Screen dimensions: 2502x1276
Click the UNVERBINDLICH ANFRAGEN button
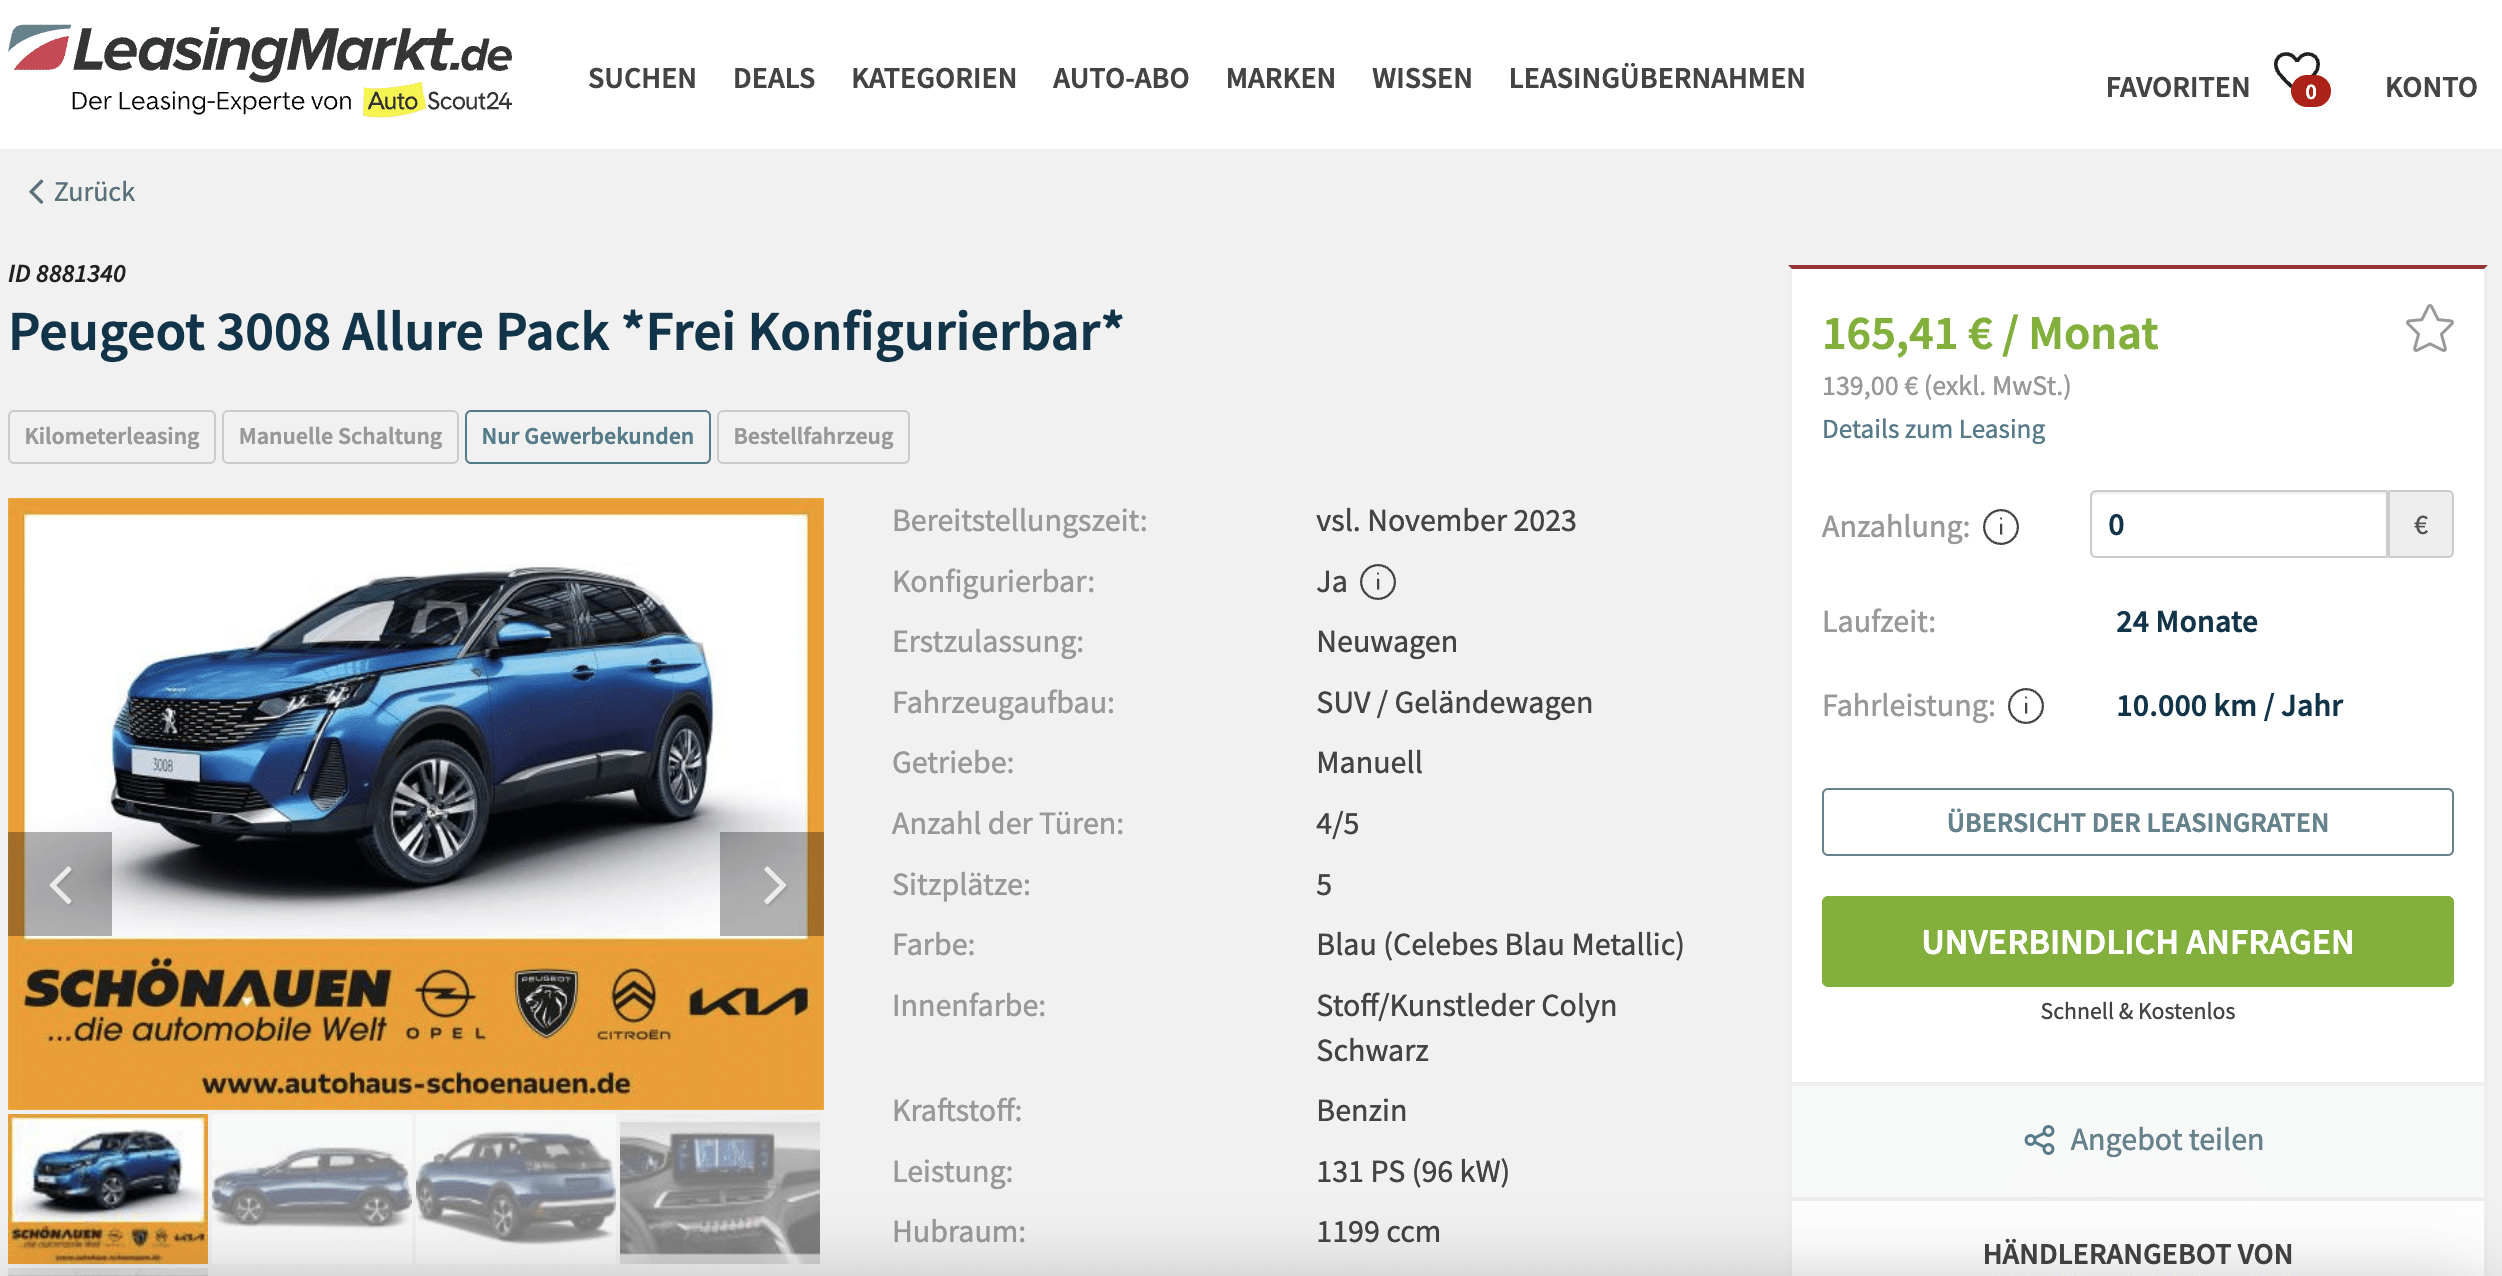pyautogui.click(x=2137, y=942)
